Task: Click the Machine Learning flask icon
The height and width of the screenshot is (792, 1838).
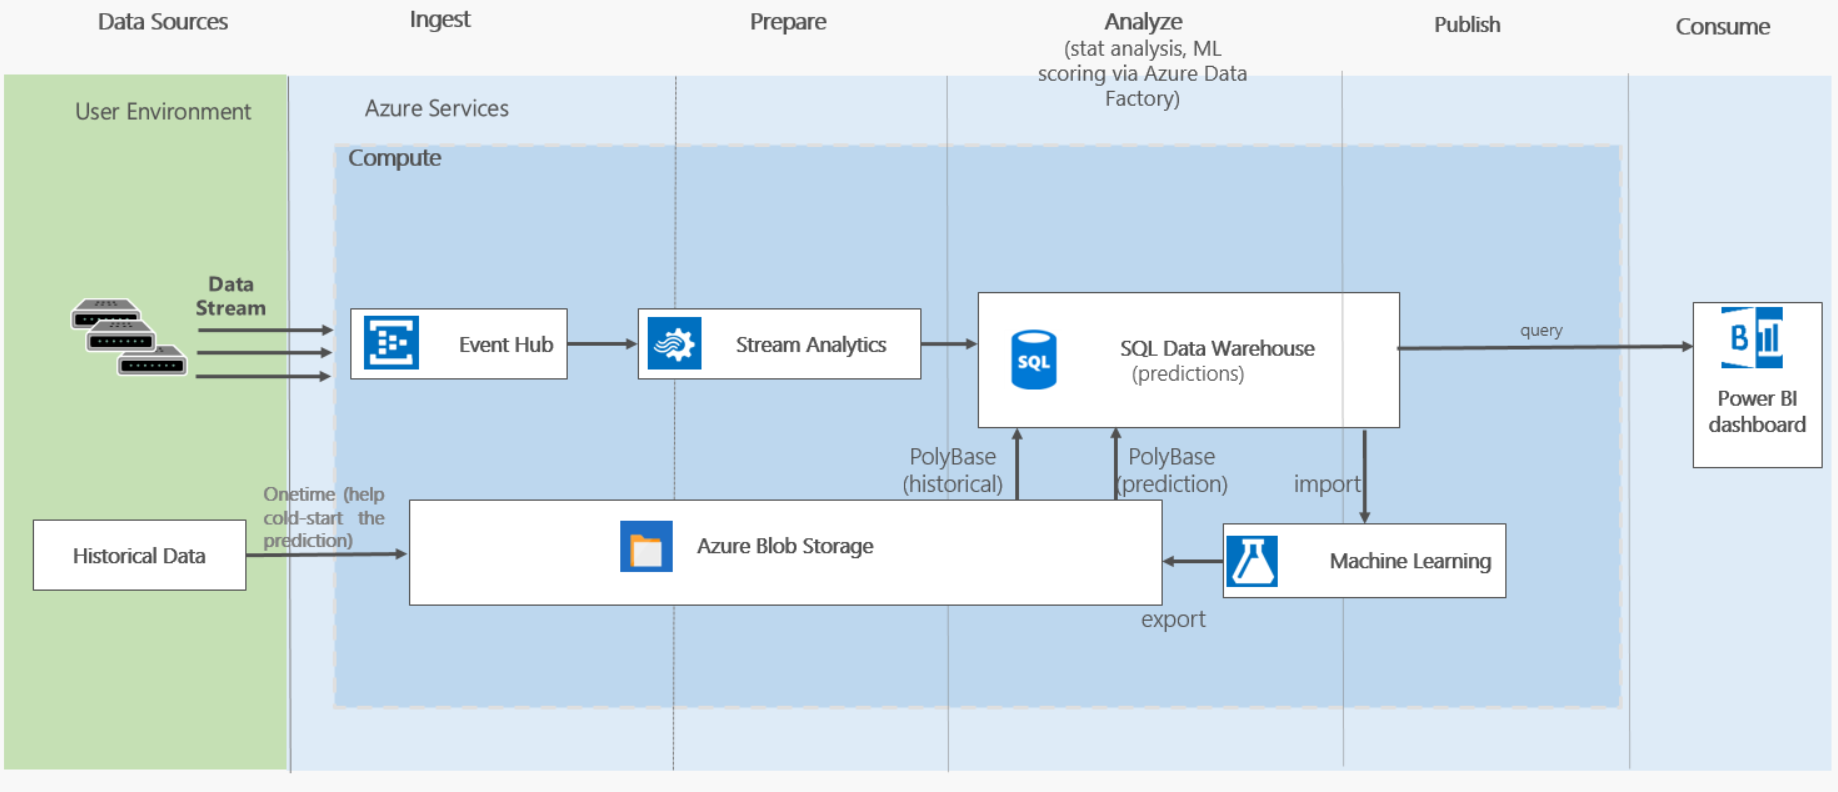Action: (x=1252, y=561)
